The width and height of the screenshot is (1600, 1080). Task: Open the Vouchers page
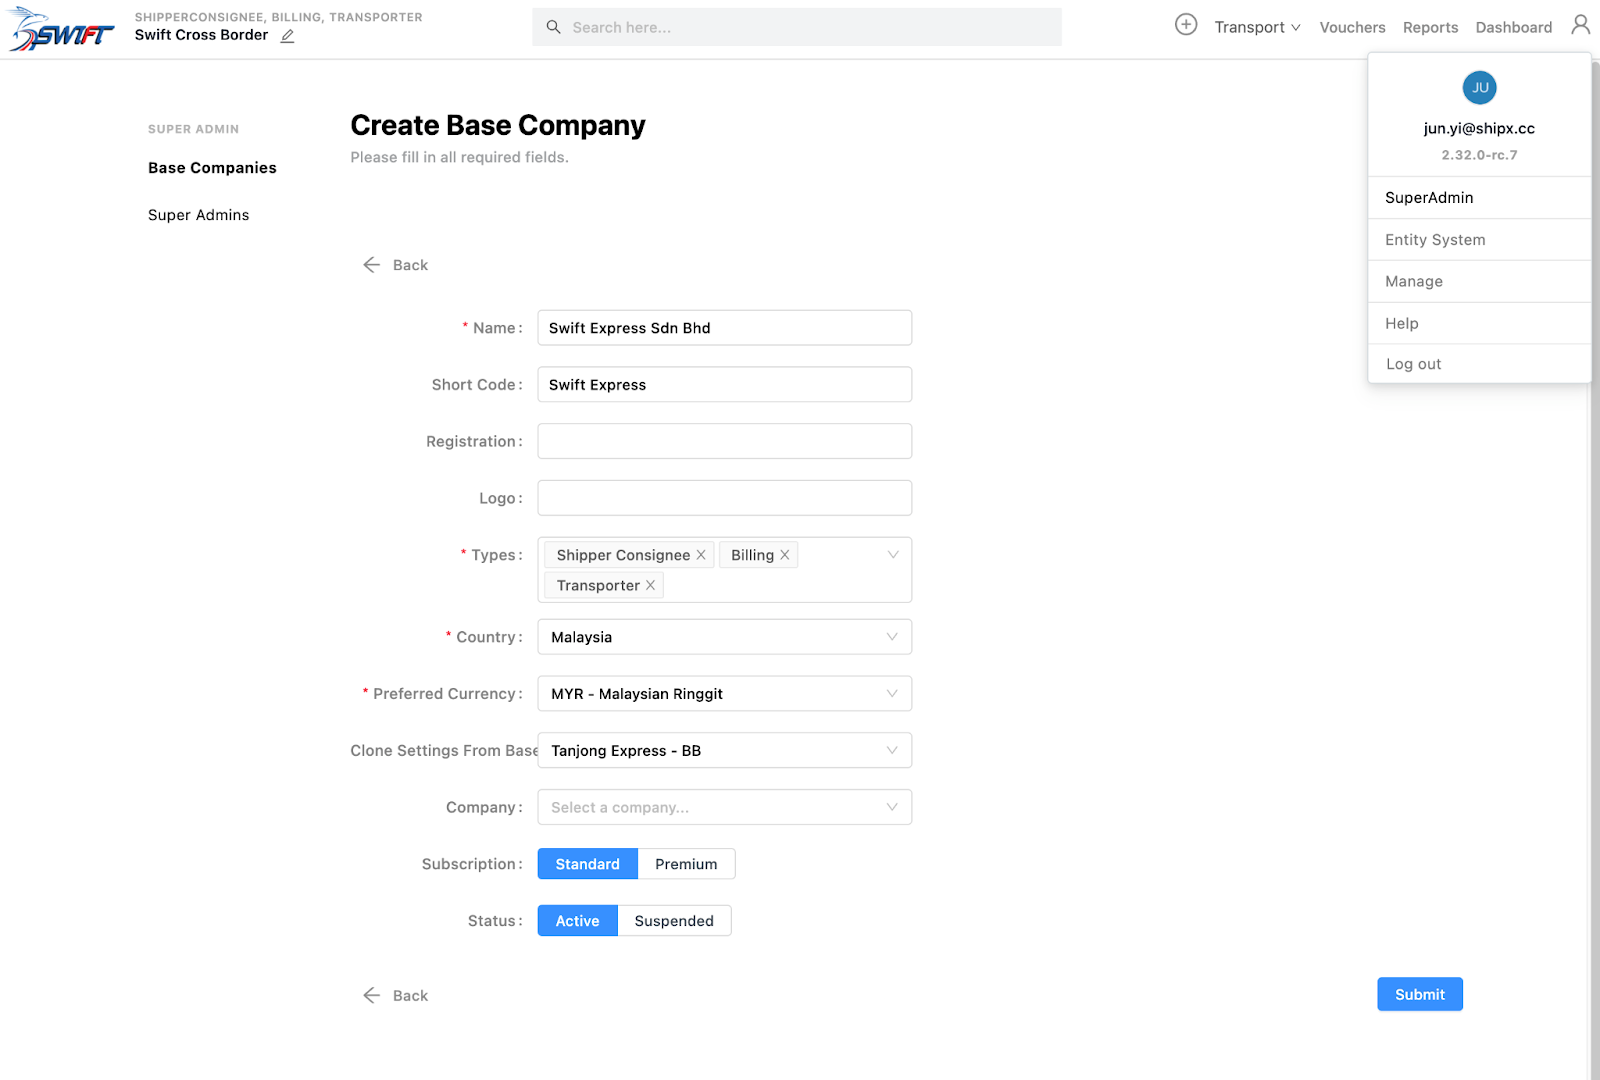[x=1352, y=27]
